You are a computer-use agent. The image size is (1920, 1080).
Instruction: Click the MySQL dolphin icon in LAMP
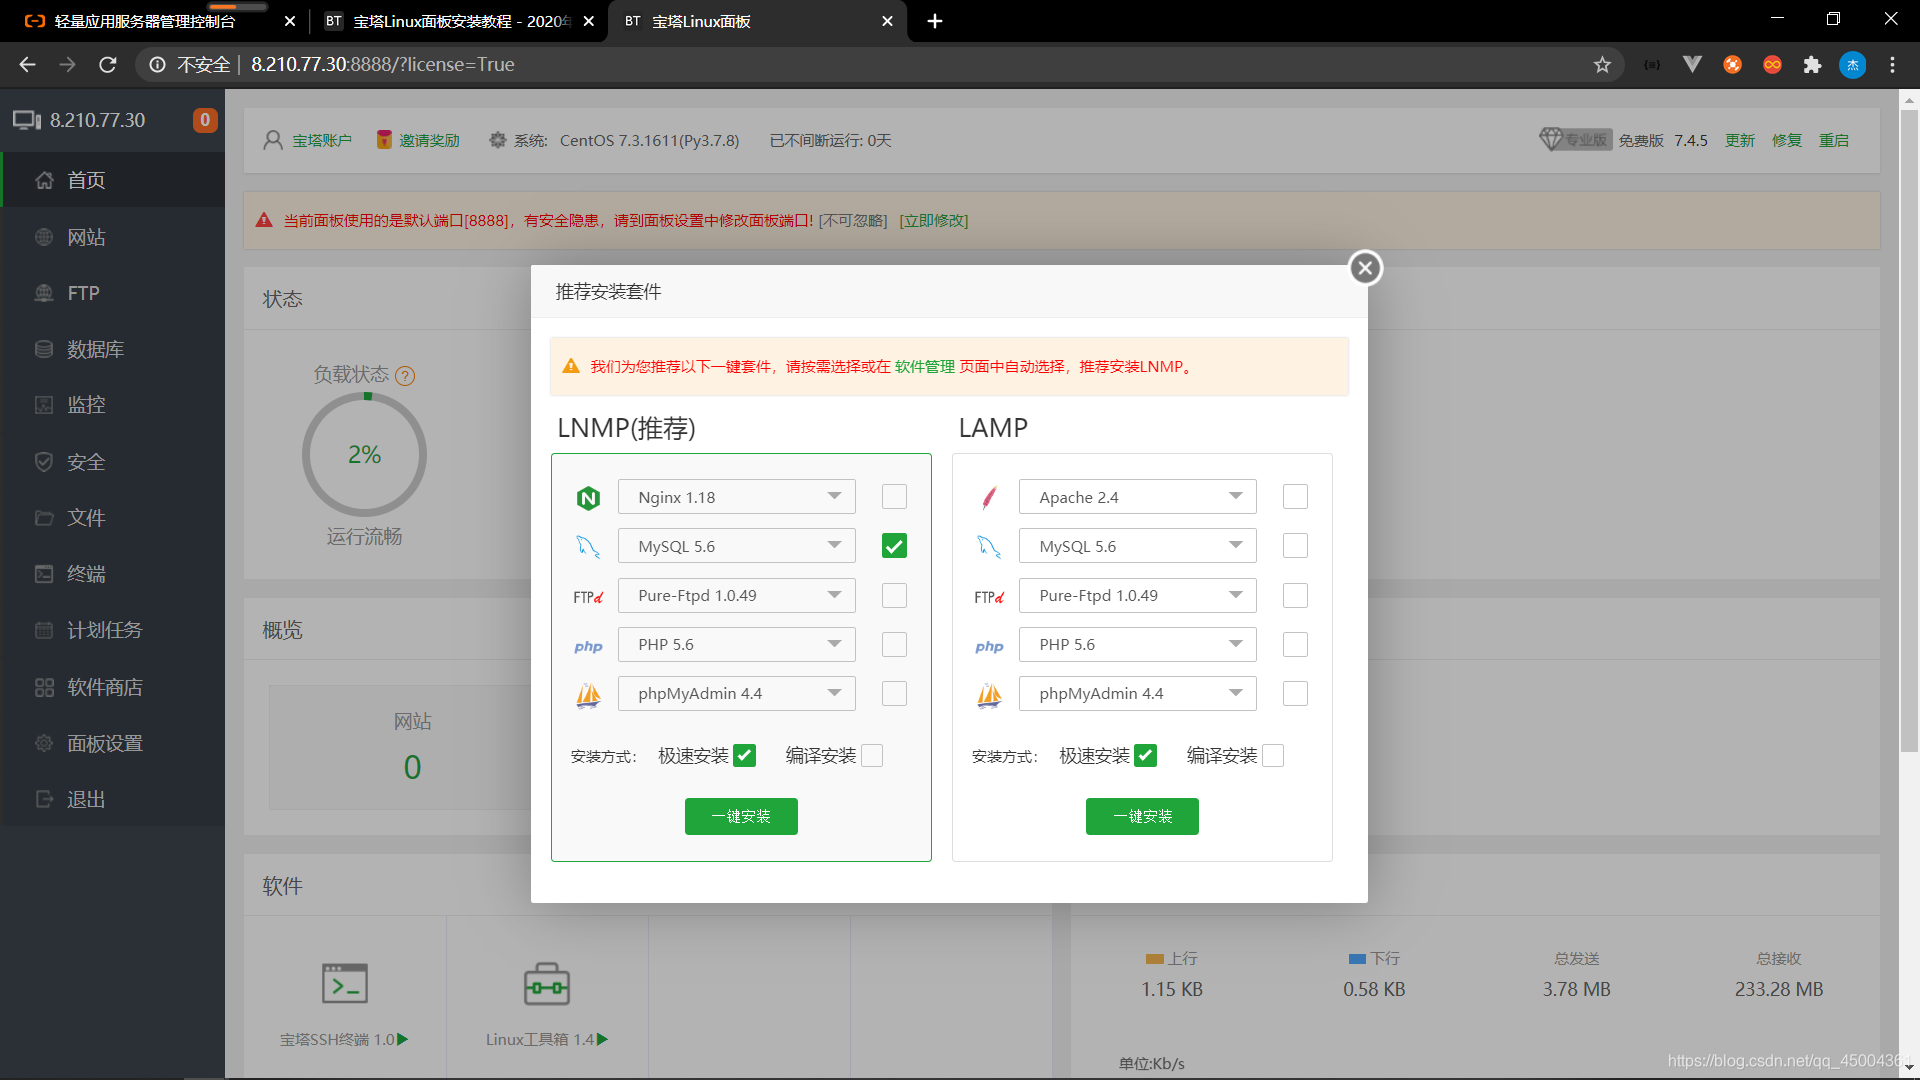(x=989, y=547)
